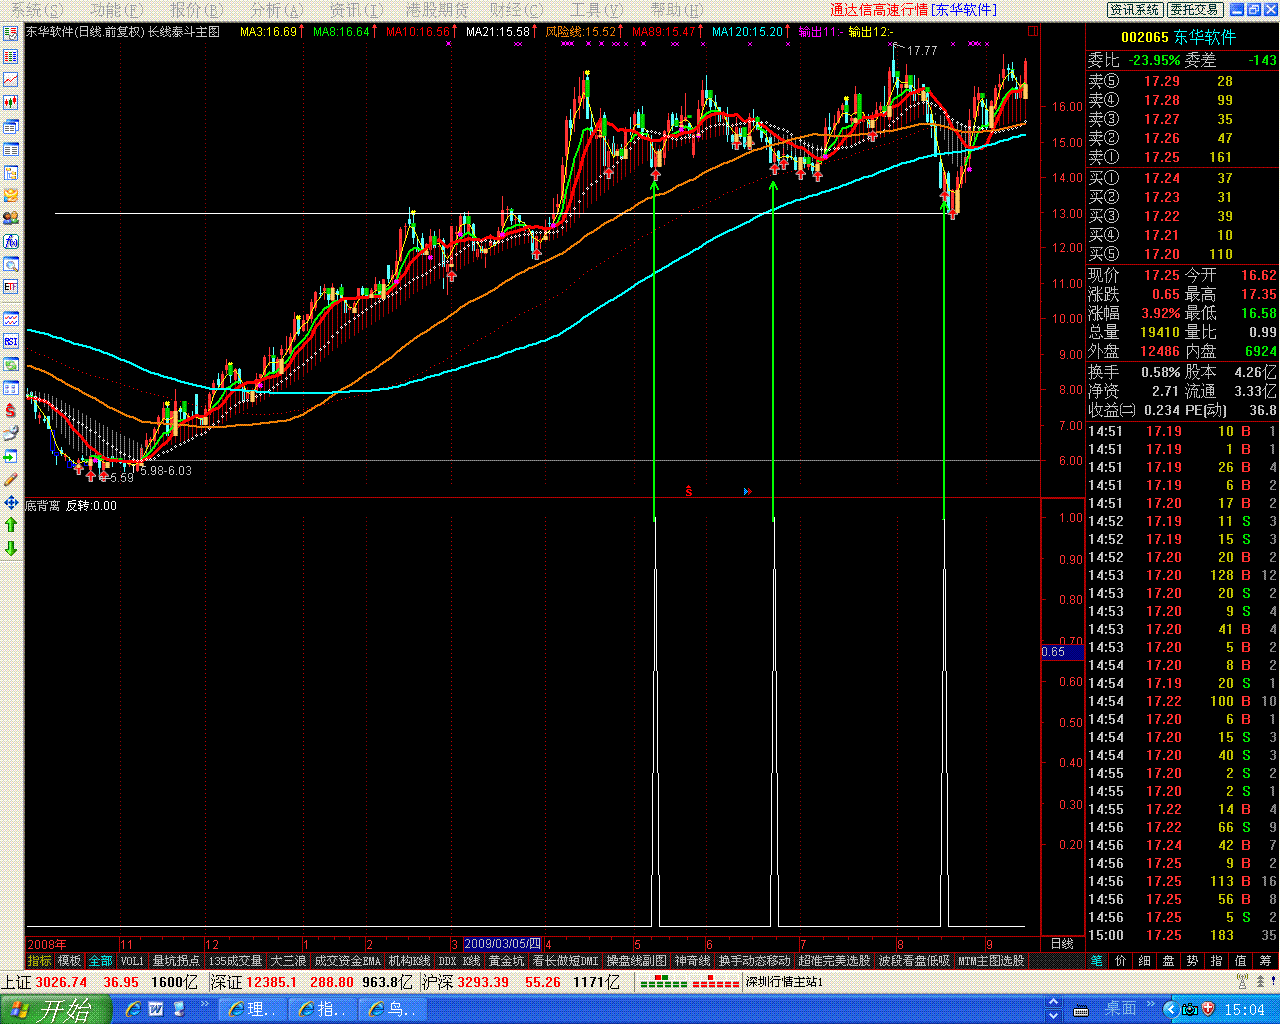Click the EIF labeled icon in sidebar
1280x1024 pixels.
point(11,287)
